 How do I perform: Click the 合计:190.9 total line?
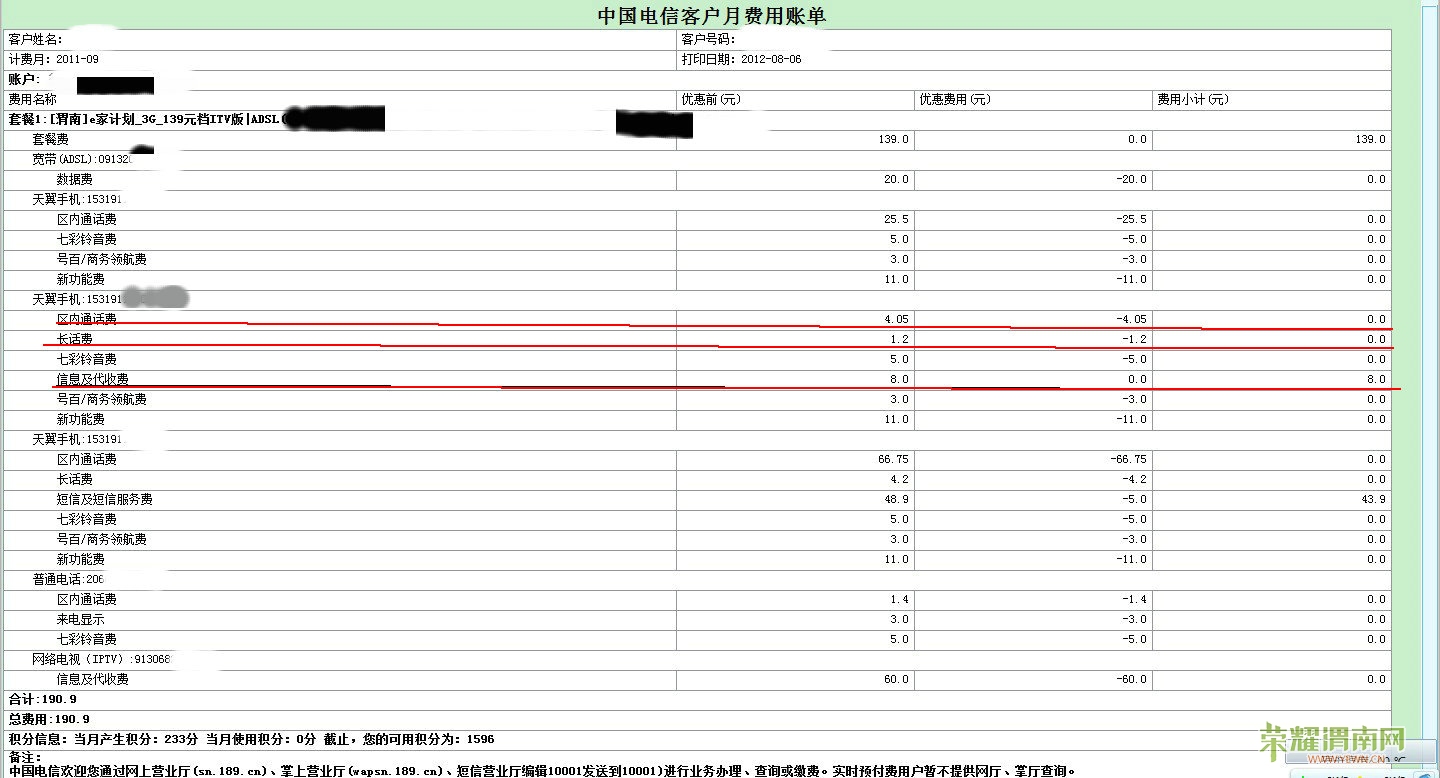43,700
